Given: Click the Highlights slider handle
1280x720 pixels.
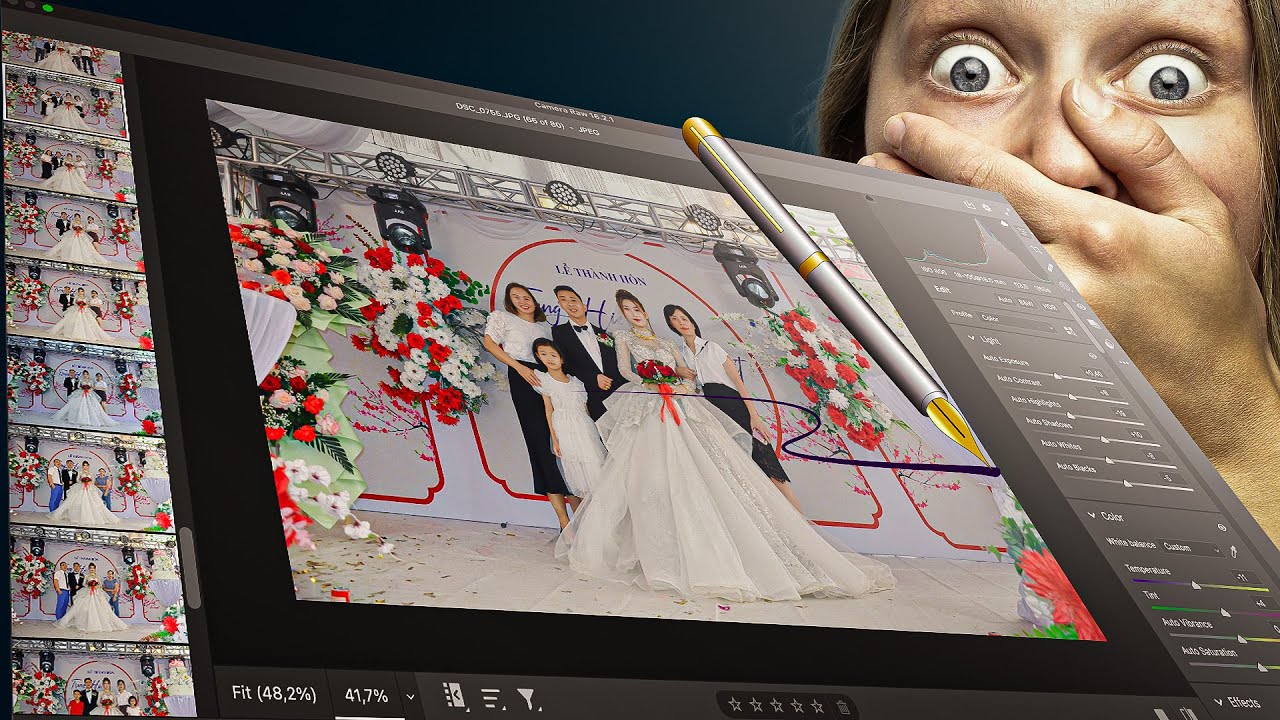Looking at the screenshot, I should pyautogui.click(x=1070, y=416).
